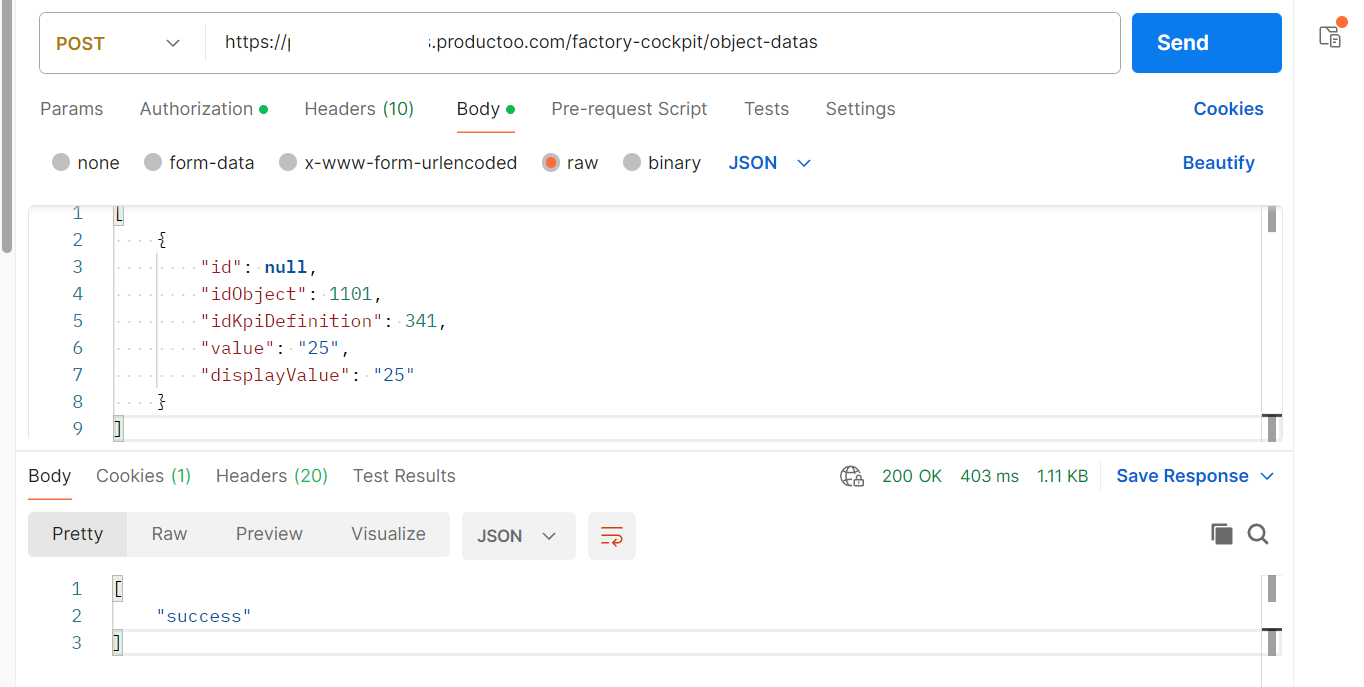The image size is (1364, 687).
Task: Click into the request URL field
Action: 660,43
